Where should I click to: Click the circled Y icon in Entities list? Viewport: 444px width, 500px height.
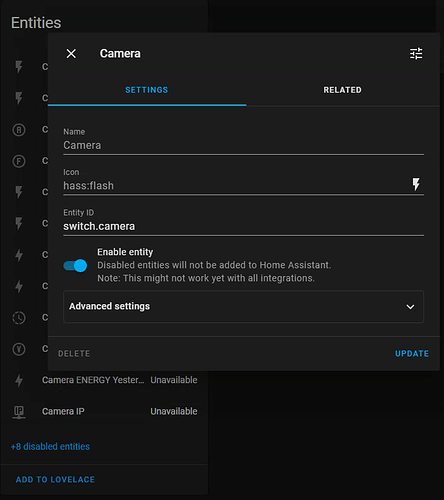click(x=19, y=349)
